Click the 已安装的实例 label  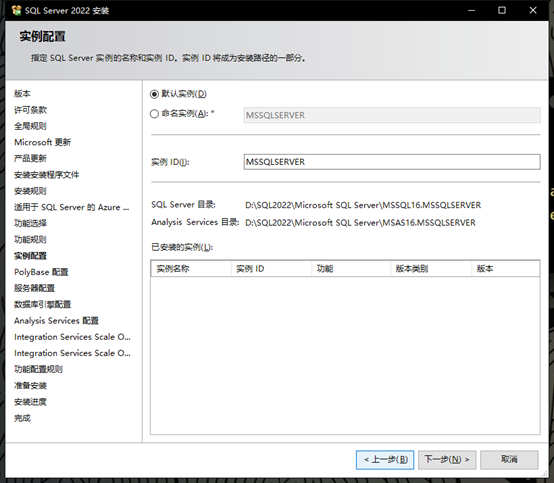coord(182,247)
